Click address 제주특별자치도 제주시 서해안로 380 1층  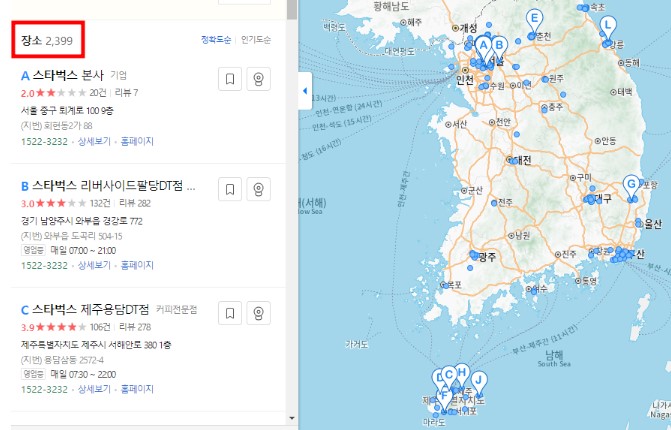coord(96,345)
